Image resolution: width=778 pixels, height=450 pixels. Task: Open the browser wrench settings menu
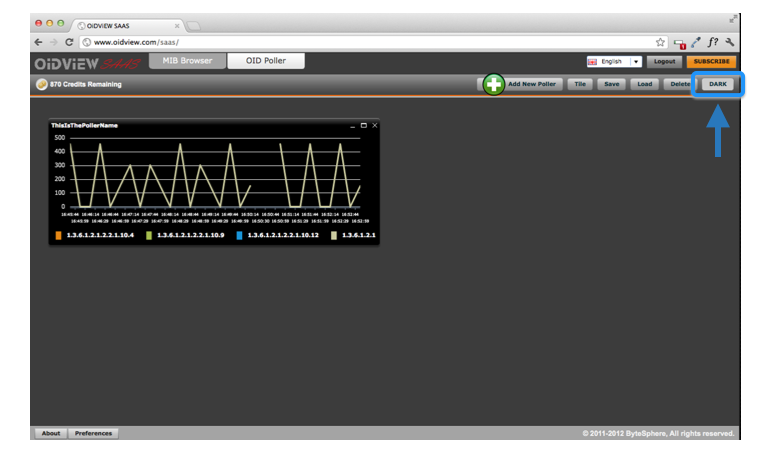tap(730, 43)
